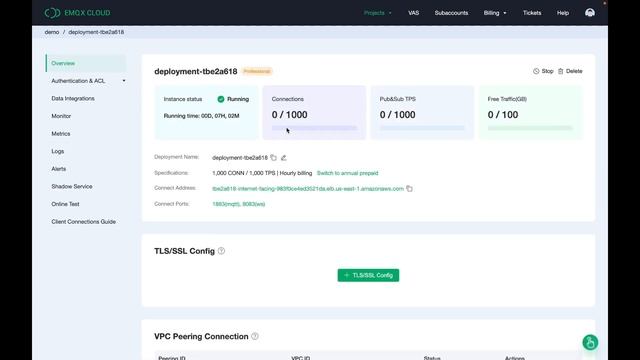Click the Professional plan badge
The height and width of the screenshot is (360, 640).
257,71
